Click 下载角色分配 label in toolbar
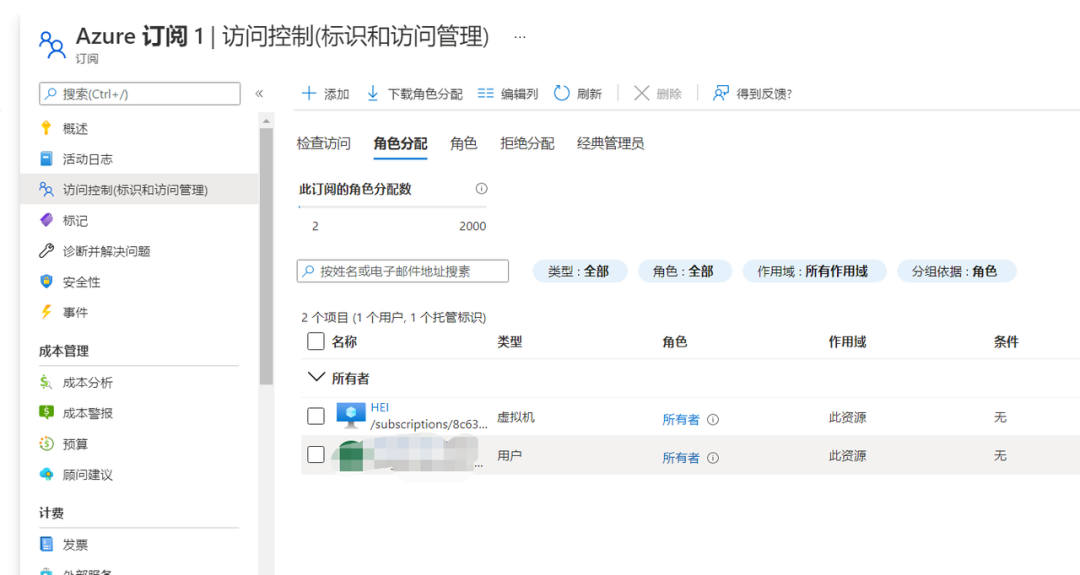1080x575 pixels. click(x=425, y=94)
